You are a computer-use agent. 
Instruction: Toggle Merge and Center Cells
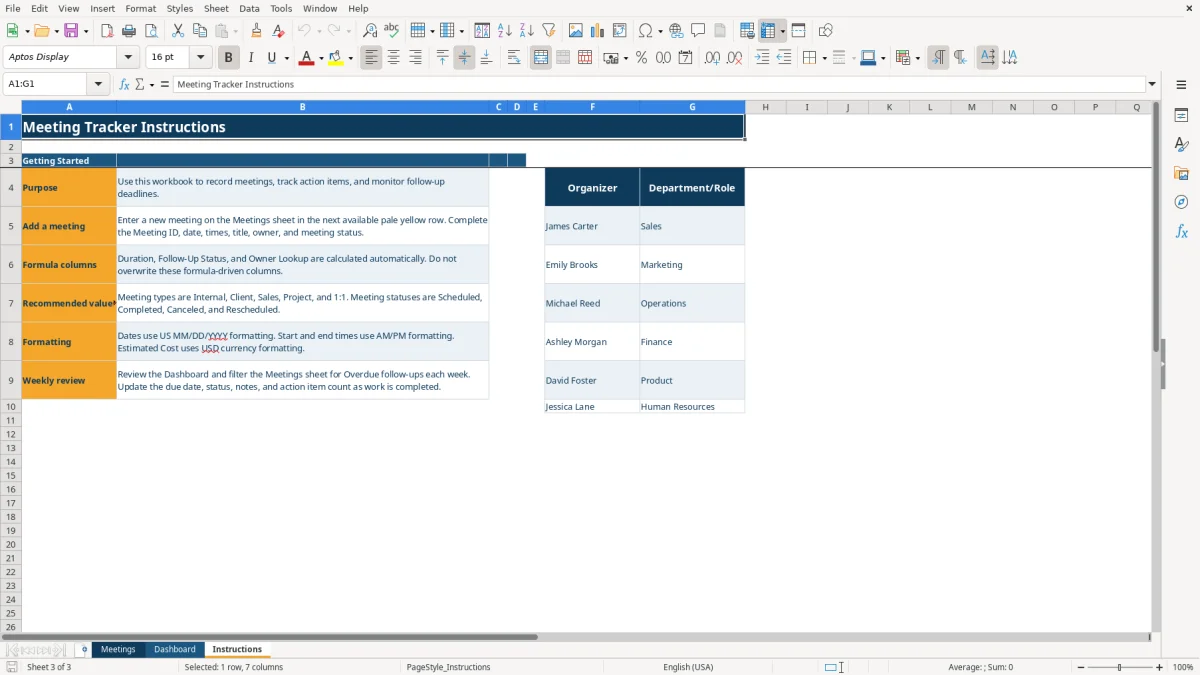click(x=541, y=58)
